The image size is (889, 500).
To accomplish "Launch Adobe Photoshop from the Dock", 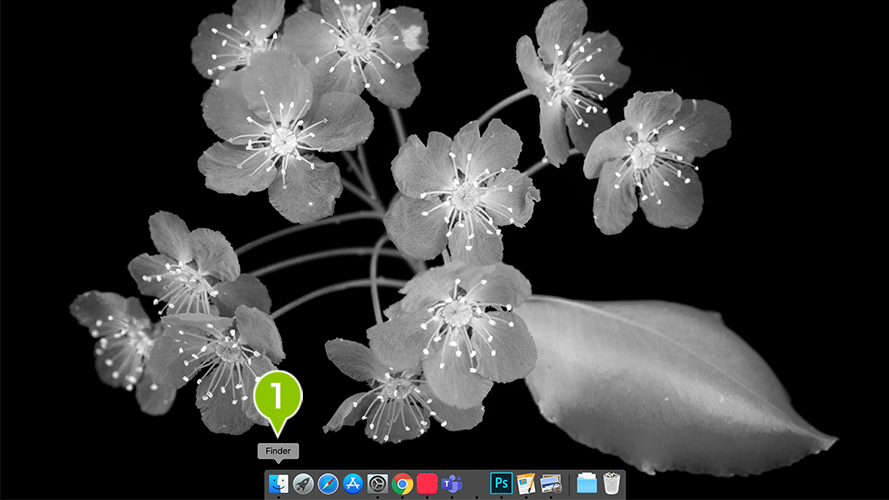I will point(501,484).
